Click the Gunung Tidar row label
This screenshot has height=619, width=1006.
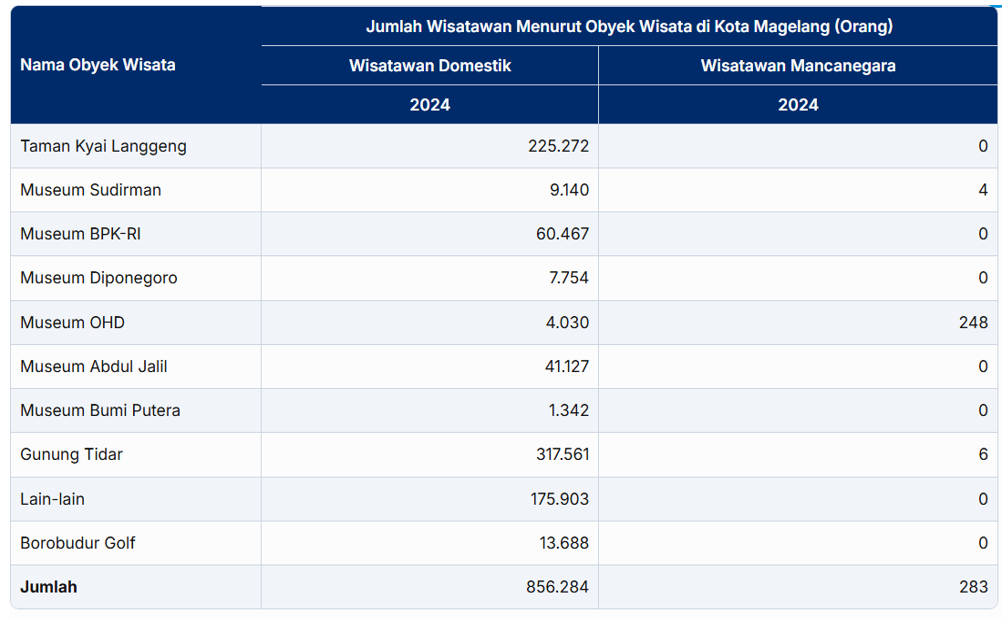pos(71,454)
